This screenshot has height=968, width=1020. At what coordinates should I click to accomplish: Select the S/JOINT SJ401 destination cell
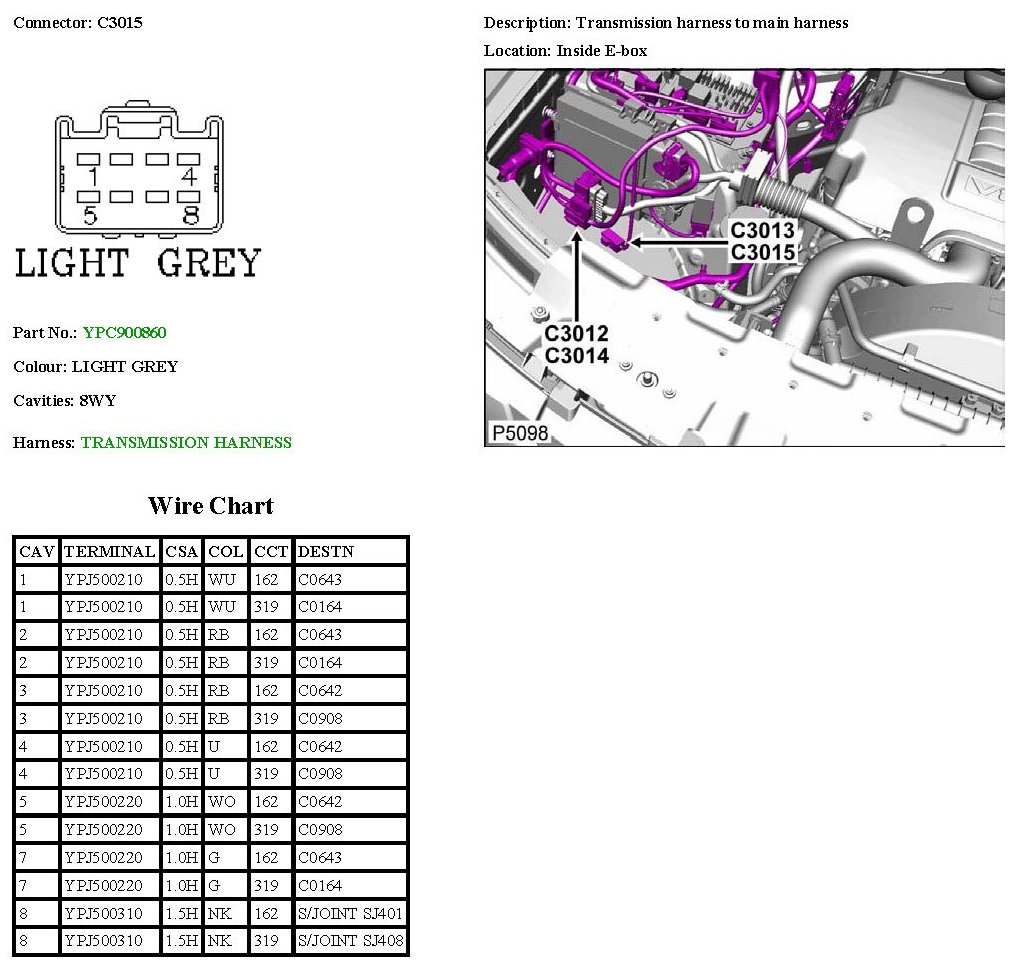(351, 914)
